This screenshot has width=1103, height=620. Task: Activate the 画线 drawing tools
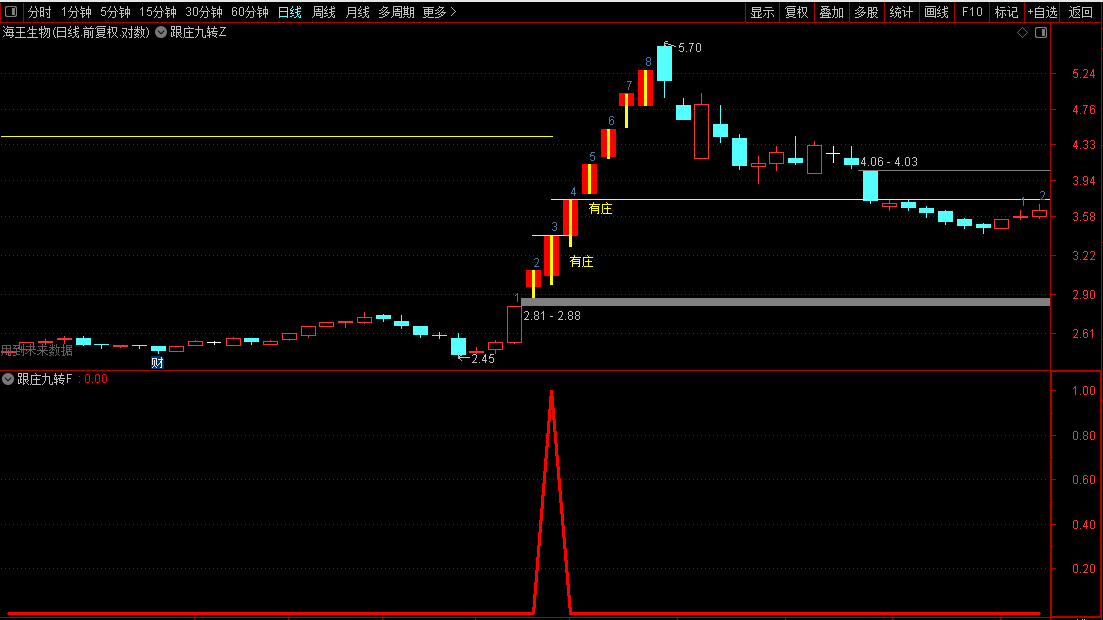(x=936, y=12)
